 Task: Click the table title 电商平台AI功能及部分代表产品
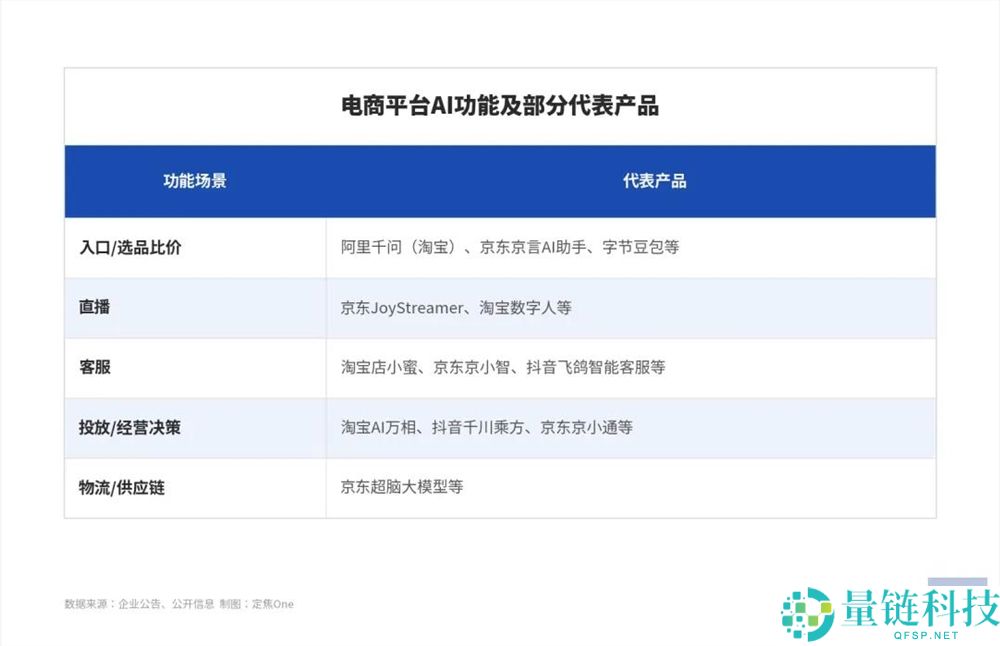(x=500, y=106)
